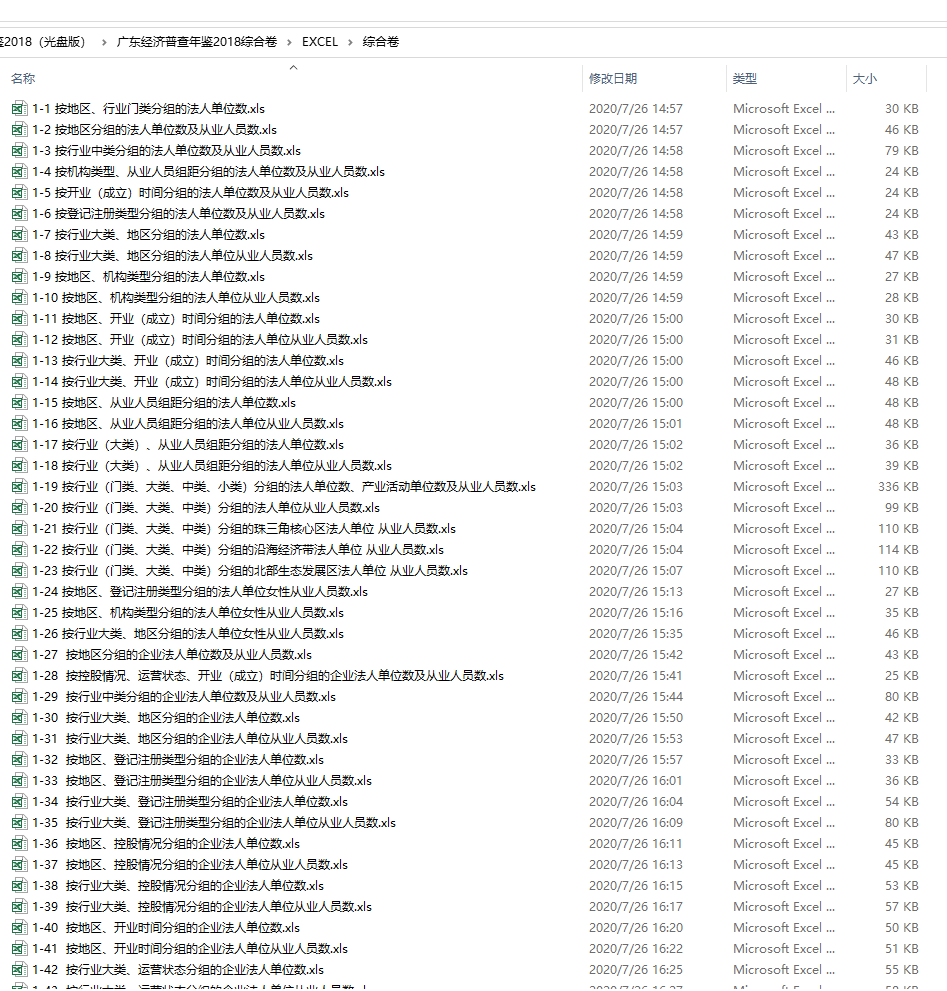Select file 1-30 按行业大类、地区分组的企业法人单位数
947x991 pixels.
click(166, 718)
